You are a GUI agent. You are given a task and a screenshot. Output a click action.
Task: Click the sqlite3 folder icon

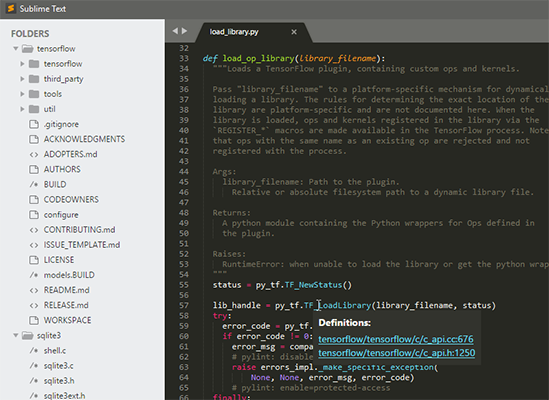(x=27, y=335)
